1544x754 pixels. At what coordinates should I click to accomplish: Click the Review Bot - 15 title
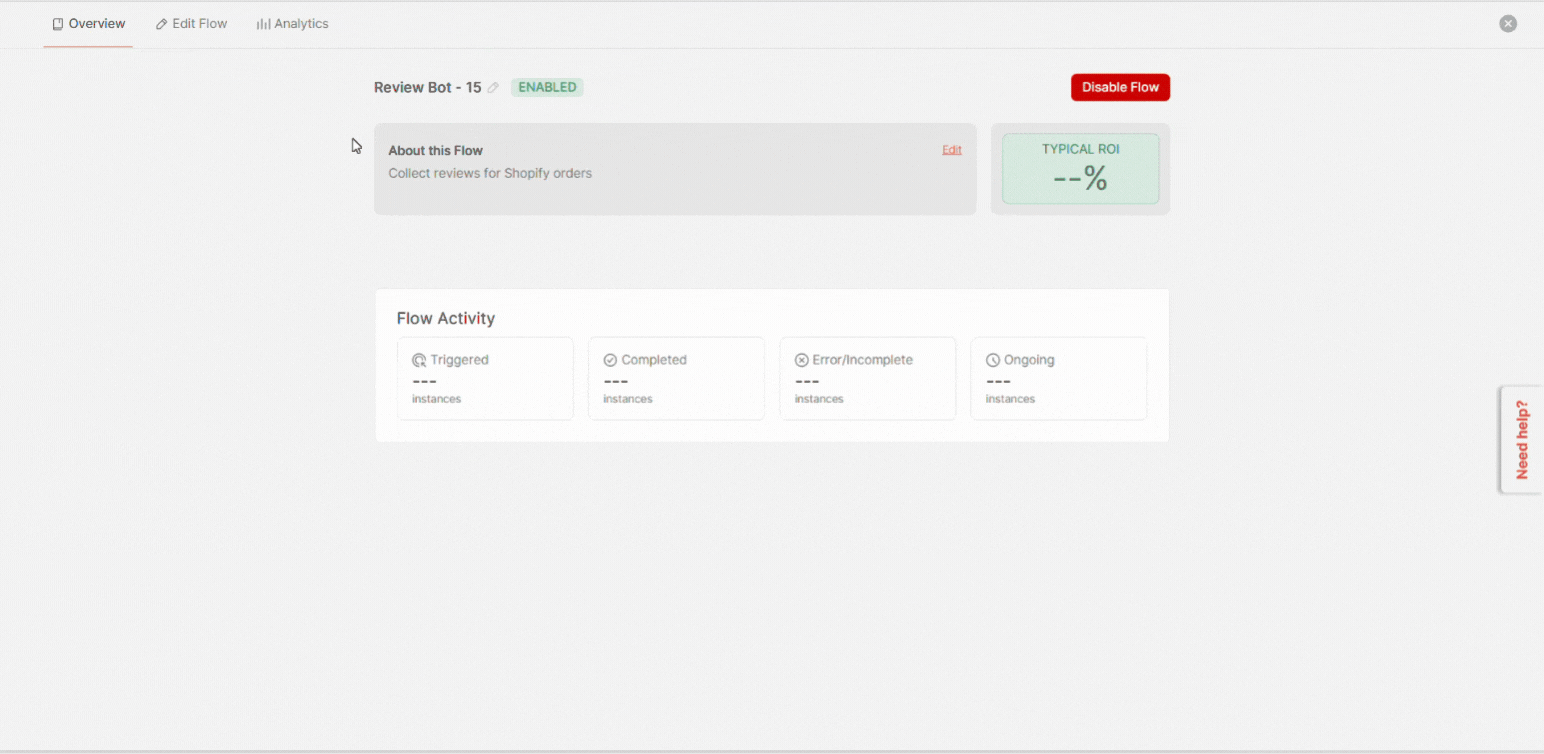pos(428,87)
